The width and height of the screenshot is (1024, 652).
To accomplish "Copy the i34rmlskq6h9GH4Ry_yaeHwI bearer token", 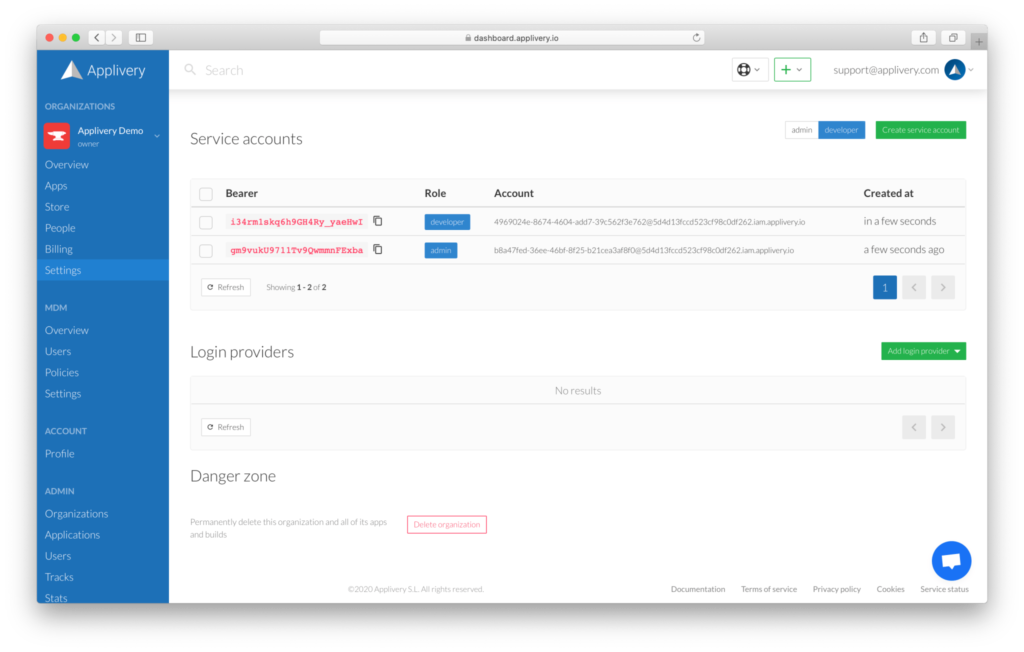I will (x=377, y=221).
